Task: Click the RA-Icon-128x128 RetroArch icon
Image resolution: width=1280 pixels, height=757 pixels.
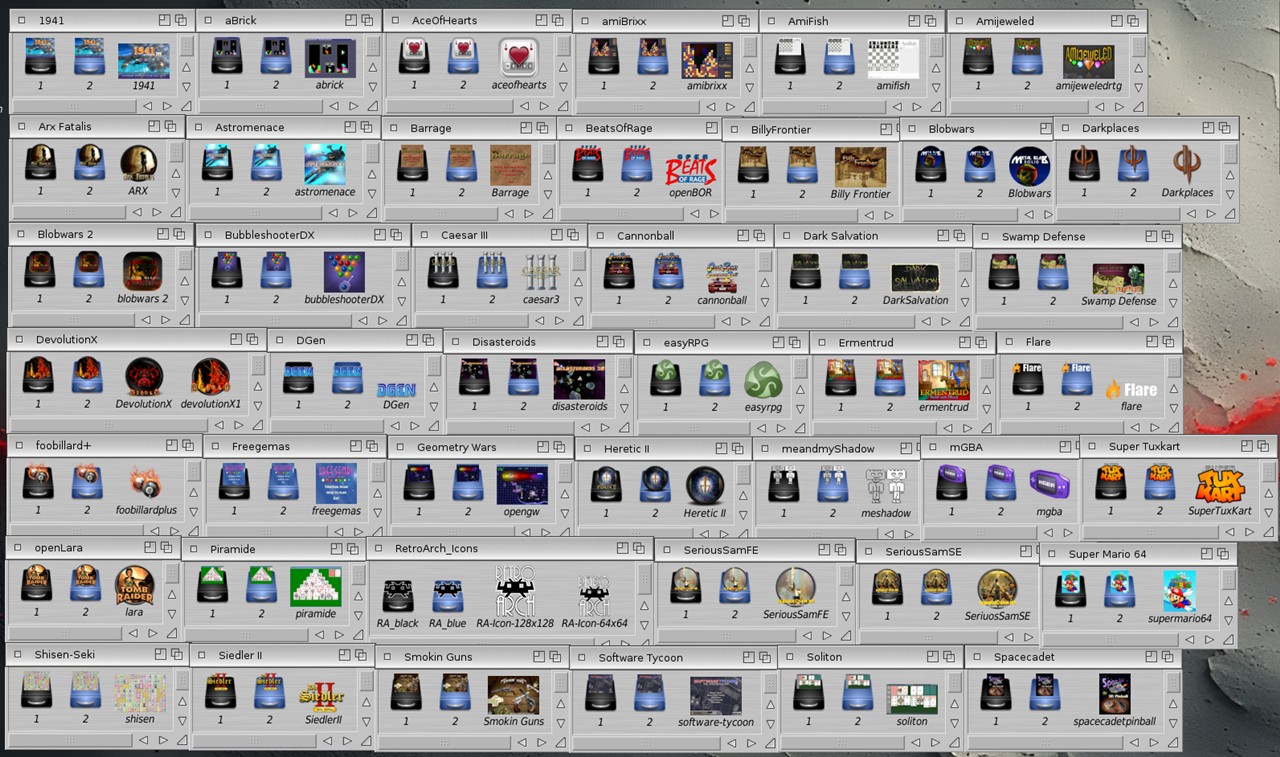Action: coord(515,592)
